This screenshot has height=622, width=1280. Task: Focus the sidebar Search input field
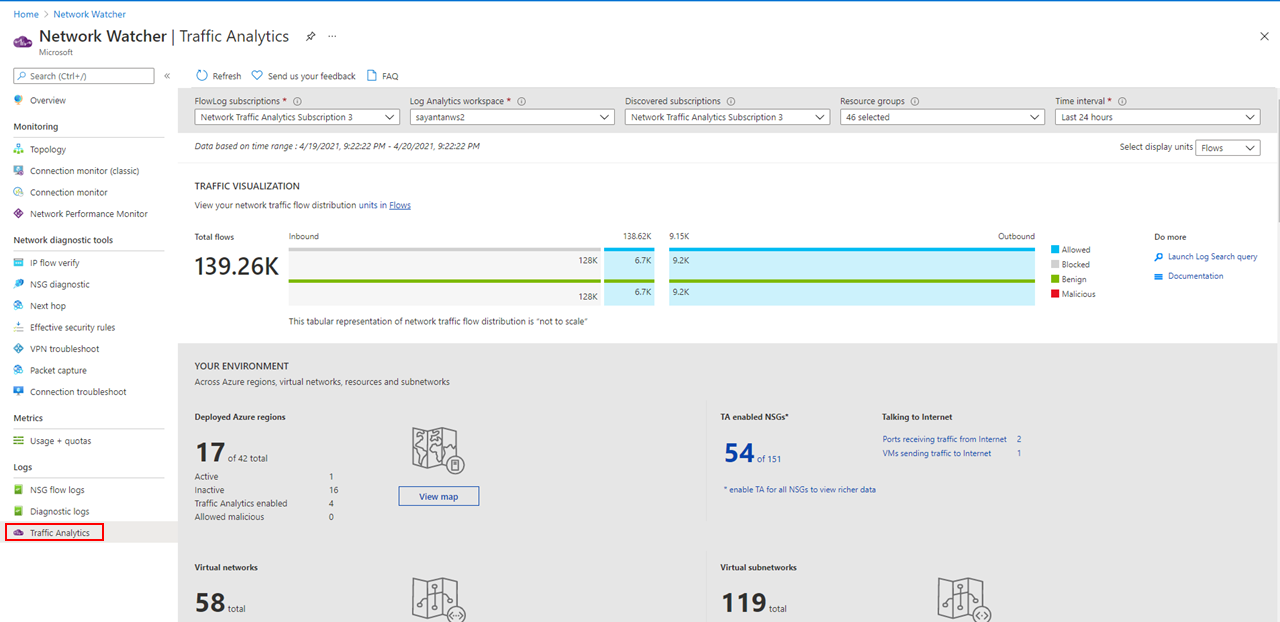[x=84, y=76]
